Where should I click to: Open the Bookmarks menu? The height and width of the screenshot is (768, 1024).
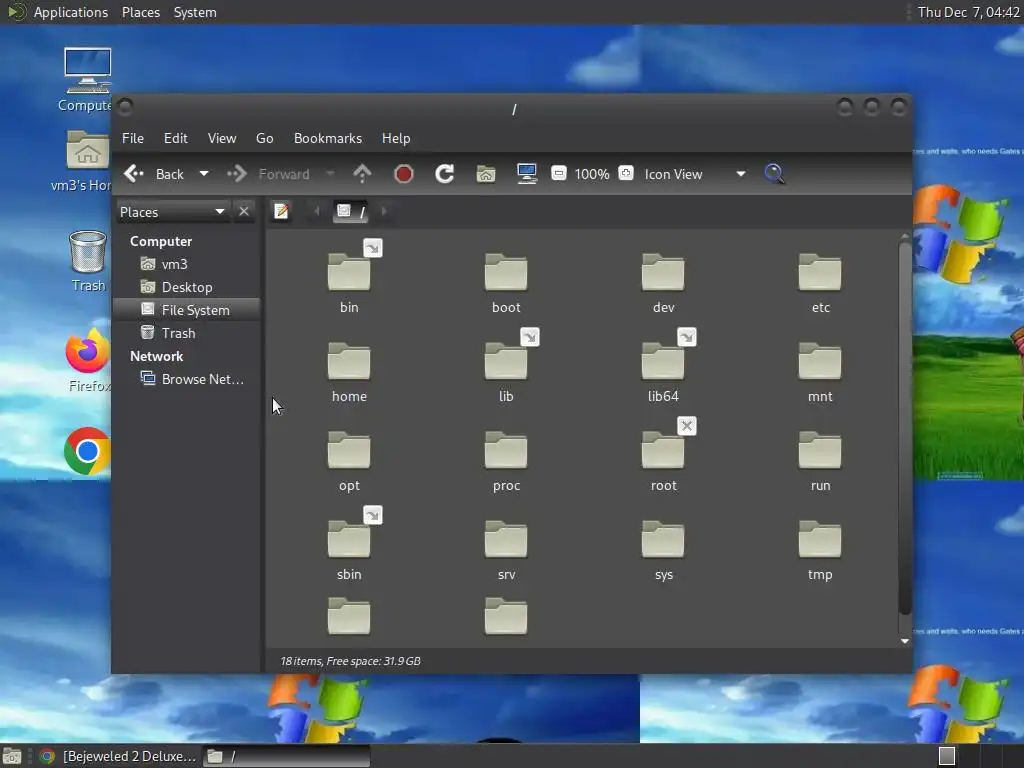click(327, 138)
